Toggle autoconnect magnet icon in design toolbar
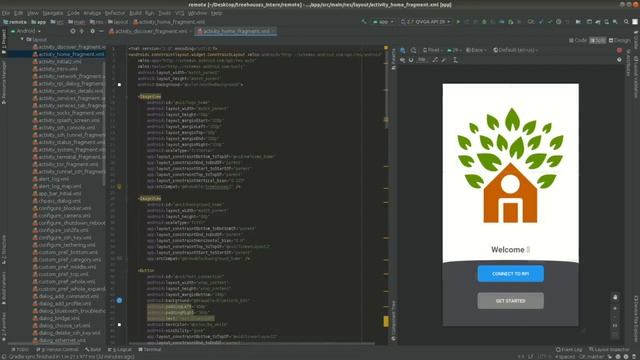The width and height of the screenshot is (640, 360). pos(411,60)
